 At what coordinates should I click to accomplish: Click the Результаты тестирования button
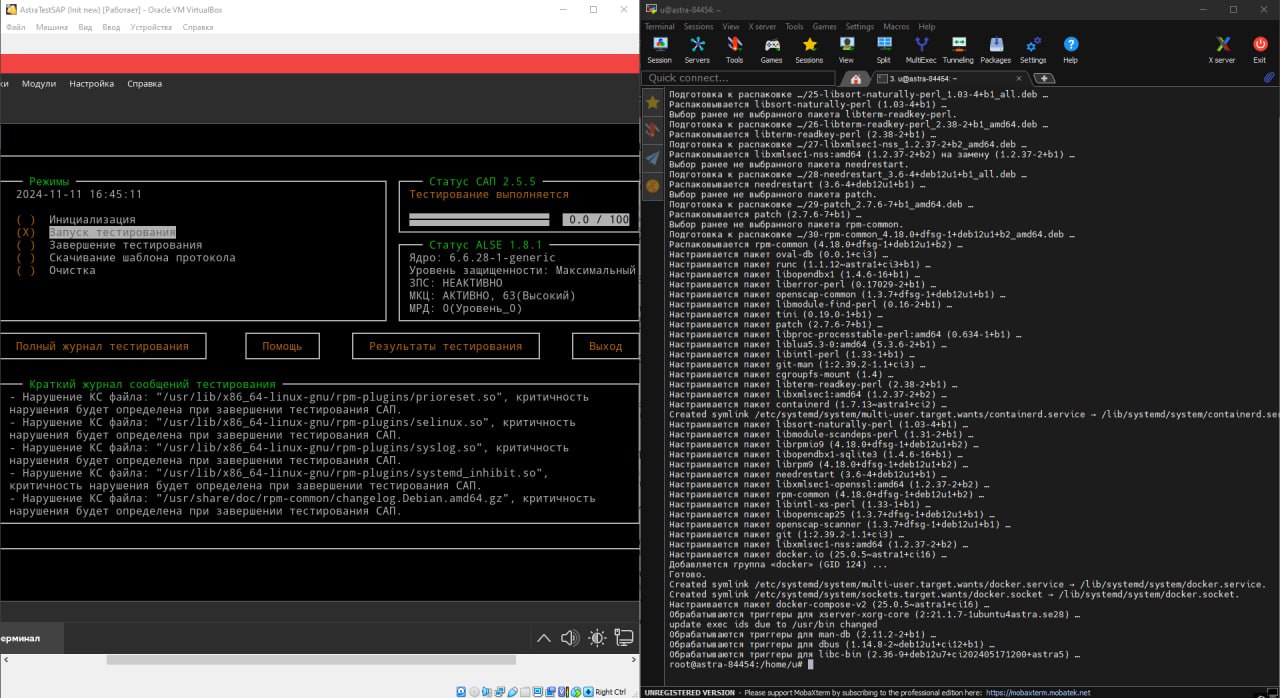pos(445,346)
